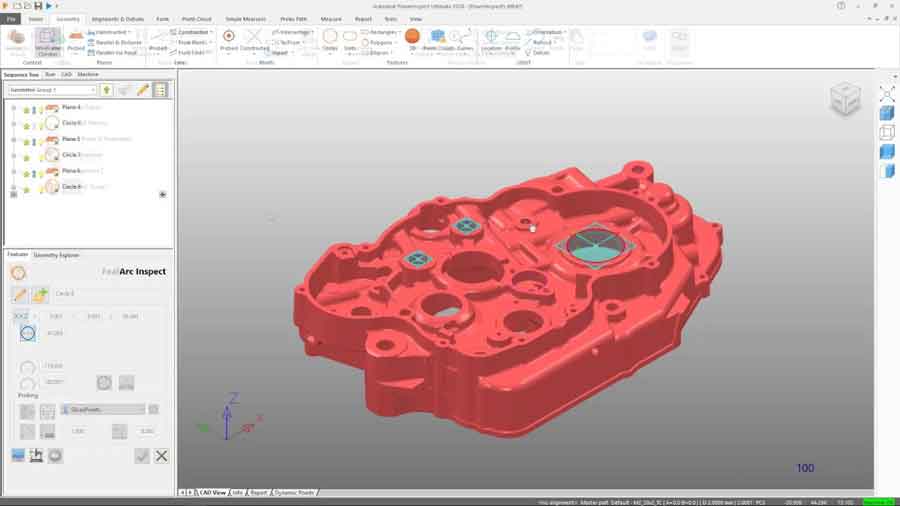Click the Wireframe Checker ribbon icon

[48, 42]
